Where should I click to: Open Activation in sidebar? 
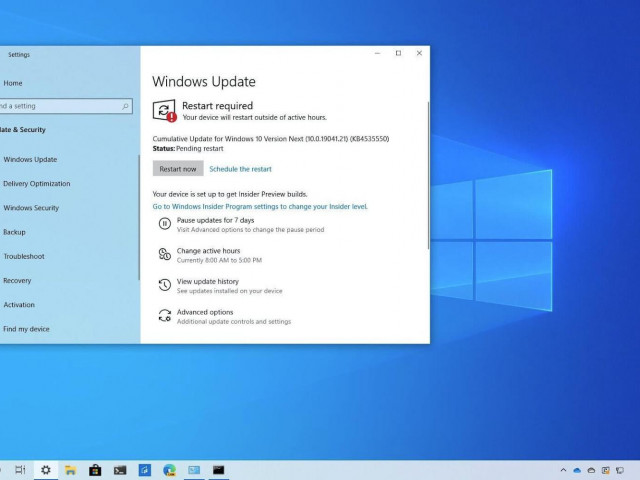pyautogui.click(x=19, y=304)
